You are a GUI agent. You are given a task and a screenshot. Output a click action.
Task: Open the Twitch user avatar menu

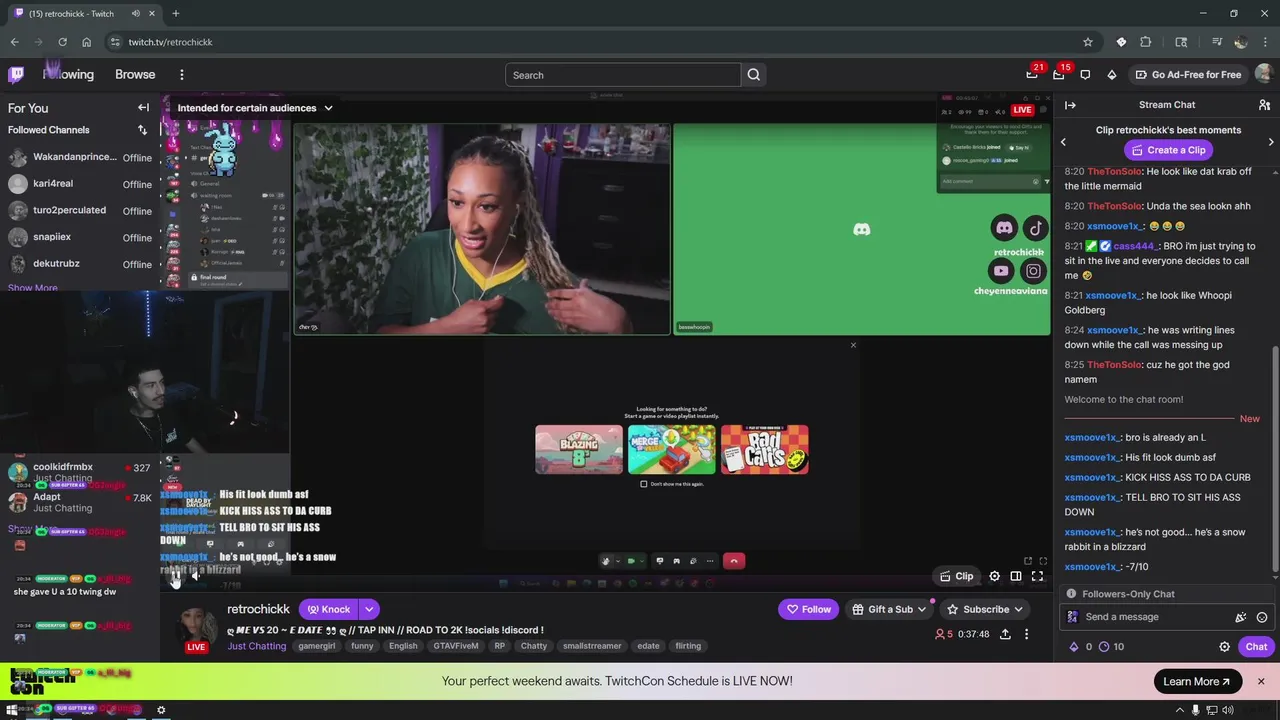[x=1264, y=74]
